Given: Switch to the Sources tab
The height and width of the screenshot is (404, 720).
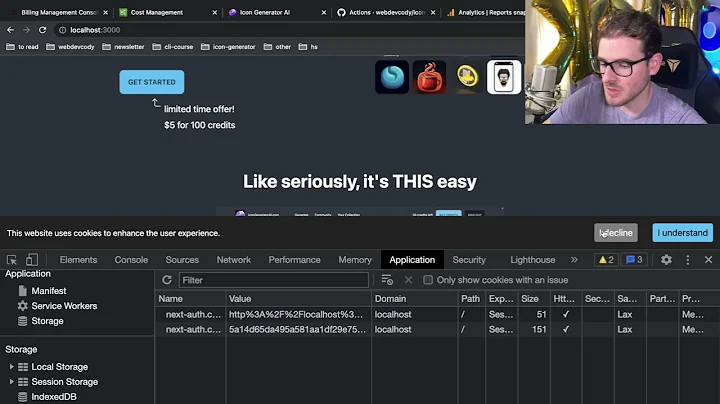Looking at the screenshot, I should click(182, 260).
